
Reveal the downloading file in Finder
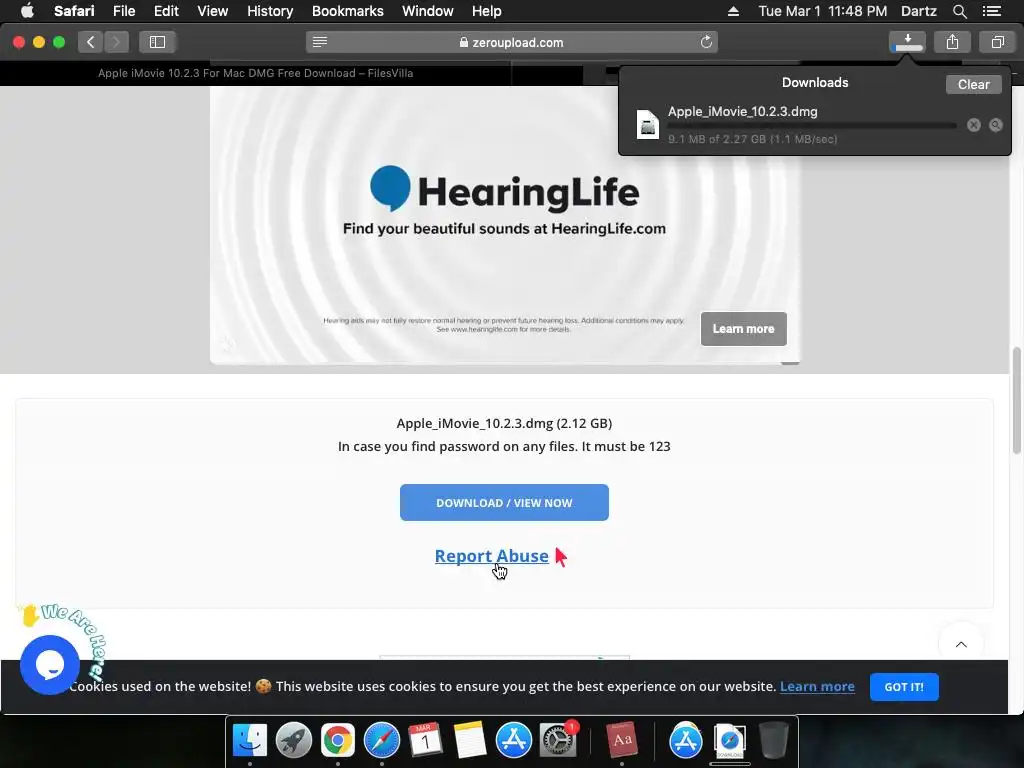(995, 125)
